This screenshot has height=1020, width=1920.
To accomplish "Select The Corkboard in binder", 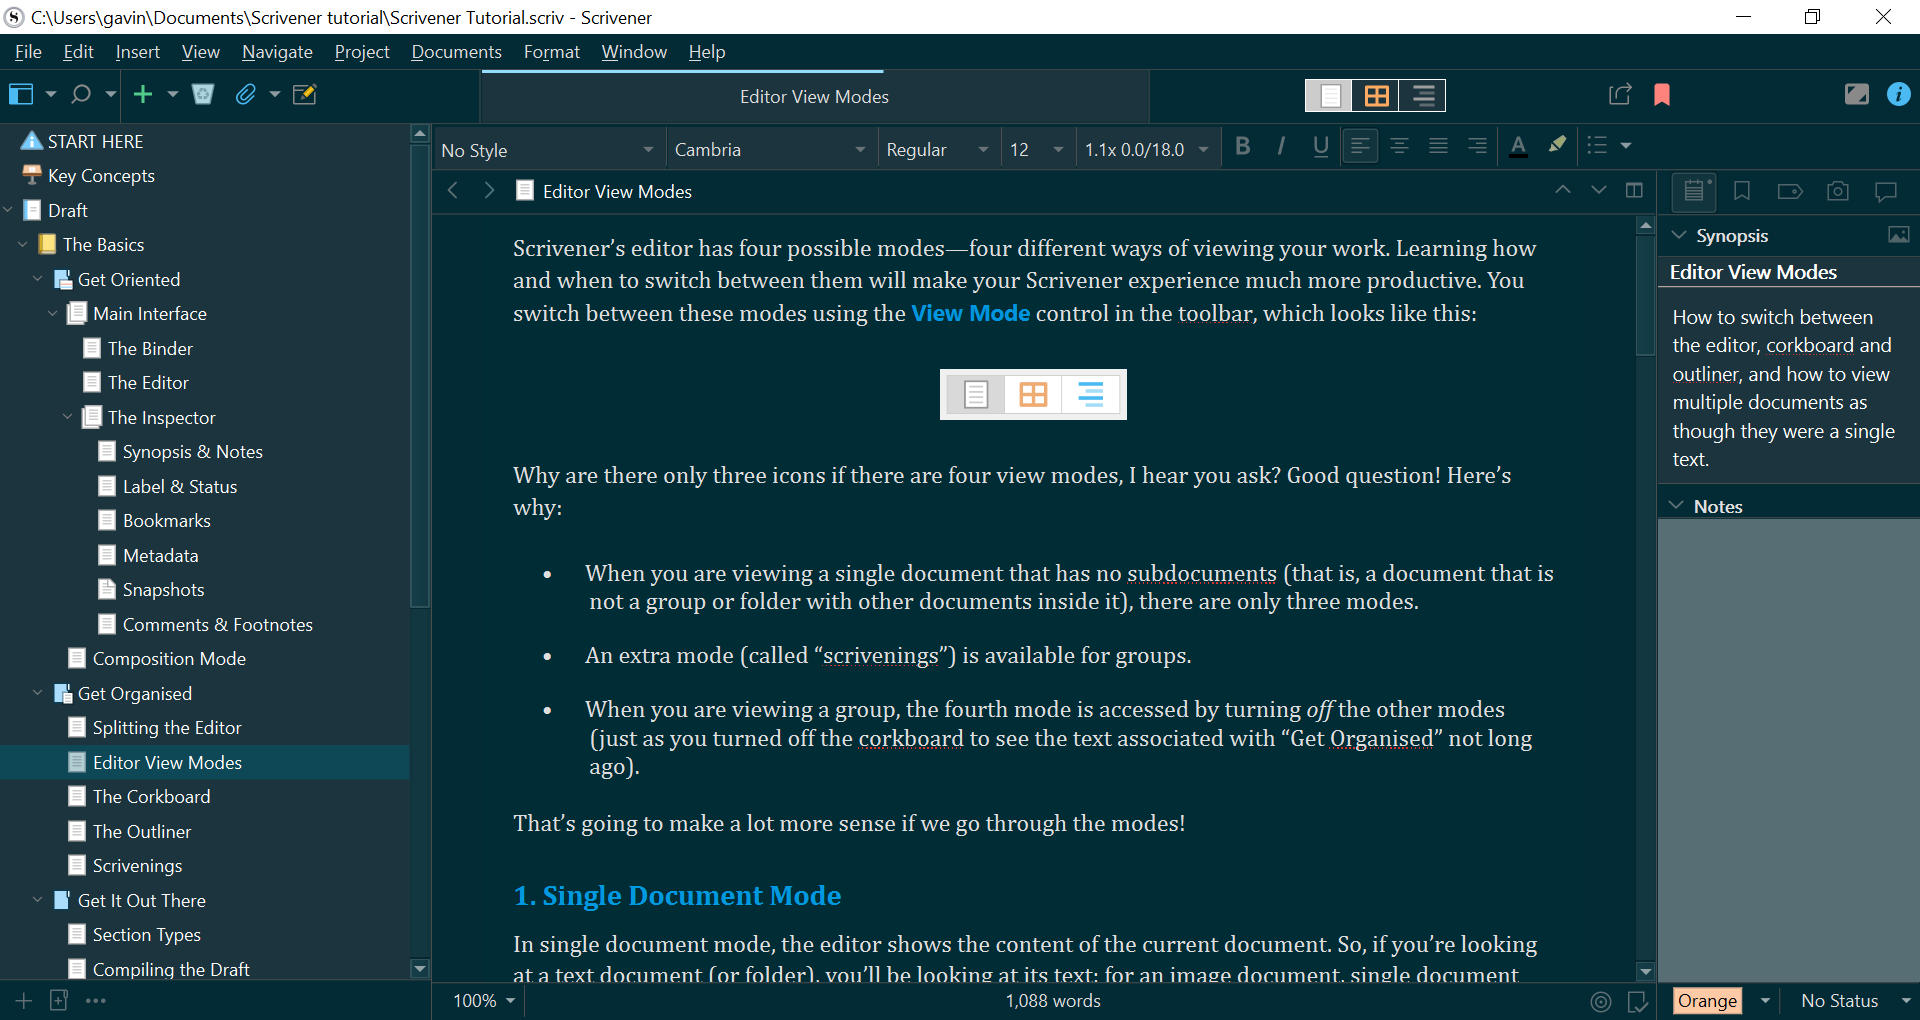I will 205,796.
